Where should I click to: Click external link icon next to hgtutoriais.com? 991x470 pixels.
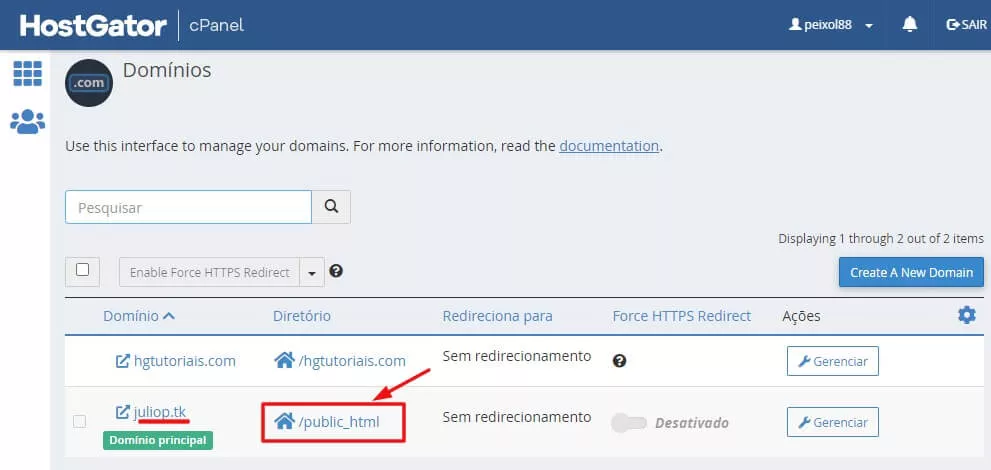tap(123, 361)
